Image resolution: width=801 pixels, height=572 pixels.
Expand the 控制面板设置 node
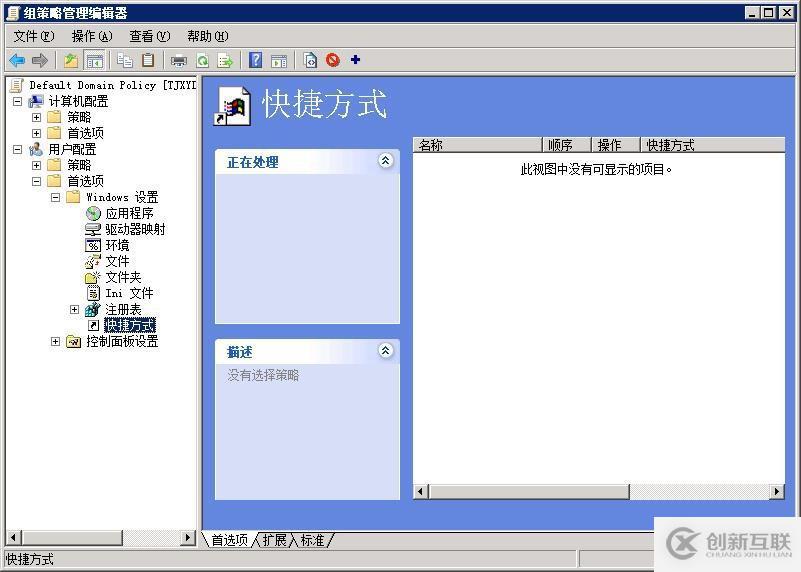click(x=55, y=341)
